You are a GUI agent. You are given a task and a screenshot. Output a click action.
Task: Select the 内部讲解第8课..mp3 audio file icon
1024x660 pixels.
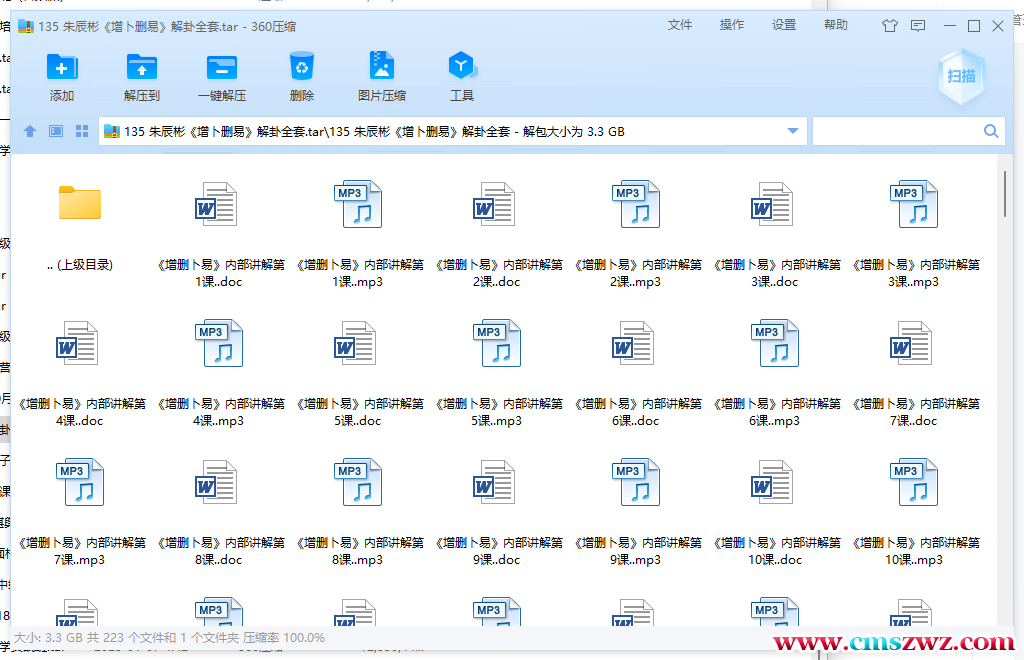pos(358,482)
